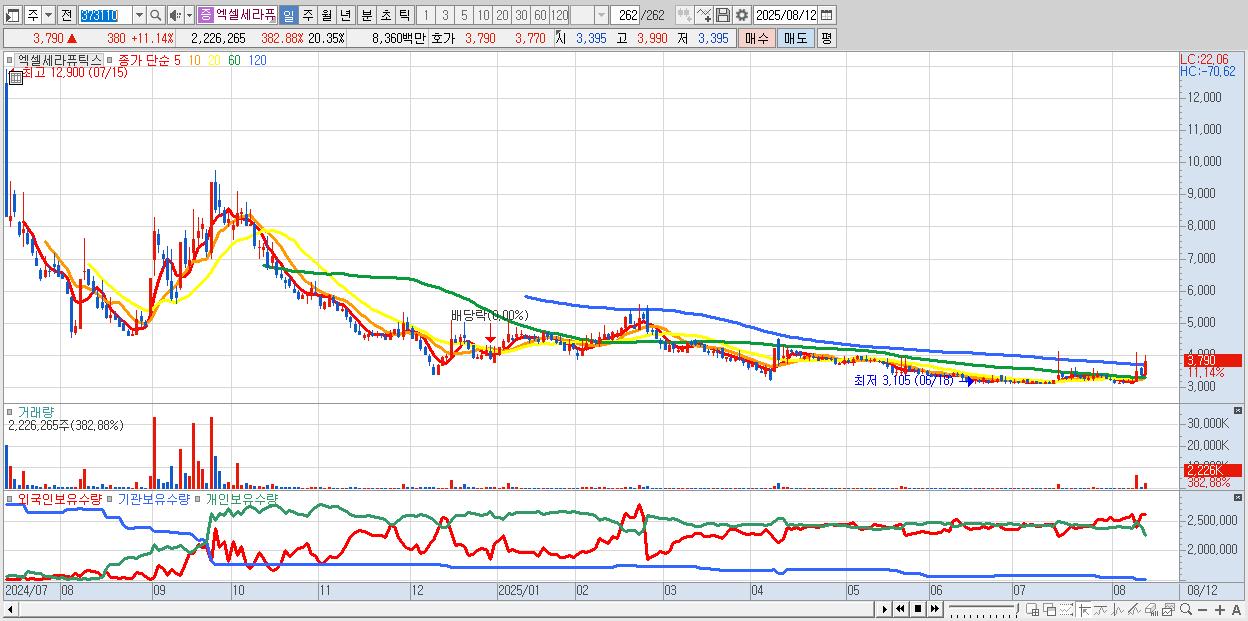Open the calendar date picker icon
Screen dimensions: 1248x621
pos(827,15)
